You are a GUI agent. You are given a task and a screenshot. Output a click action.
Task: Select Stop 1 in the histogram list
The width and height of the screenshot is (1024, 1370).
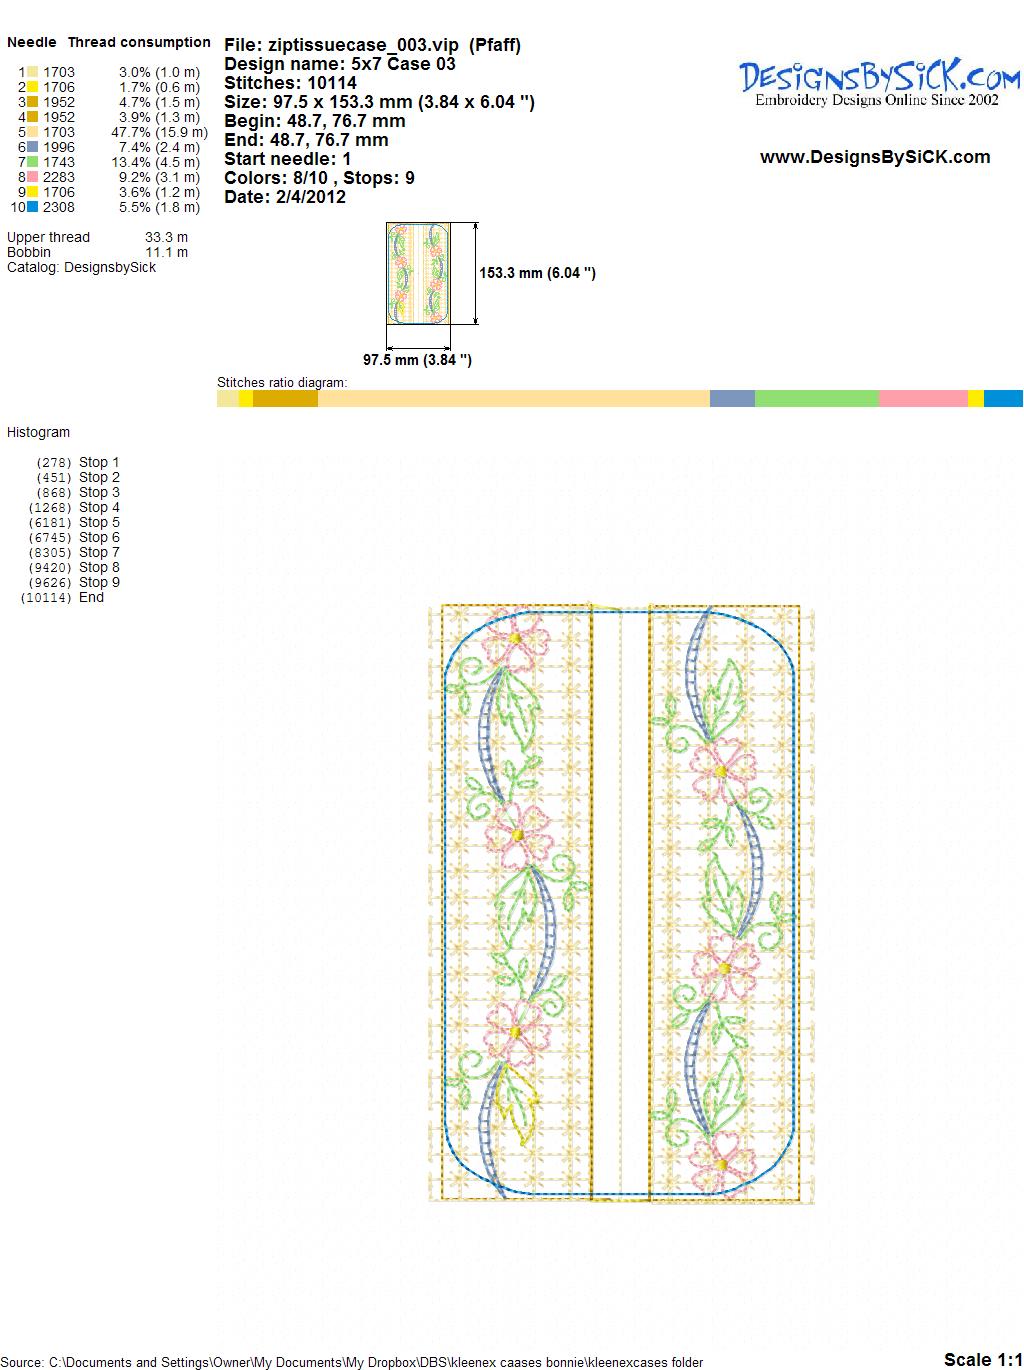point(98,462)
